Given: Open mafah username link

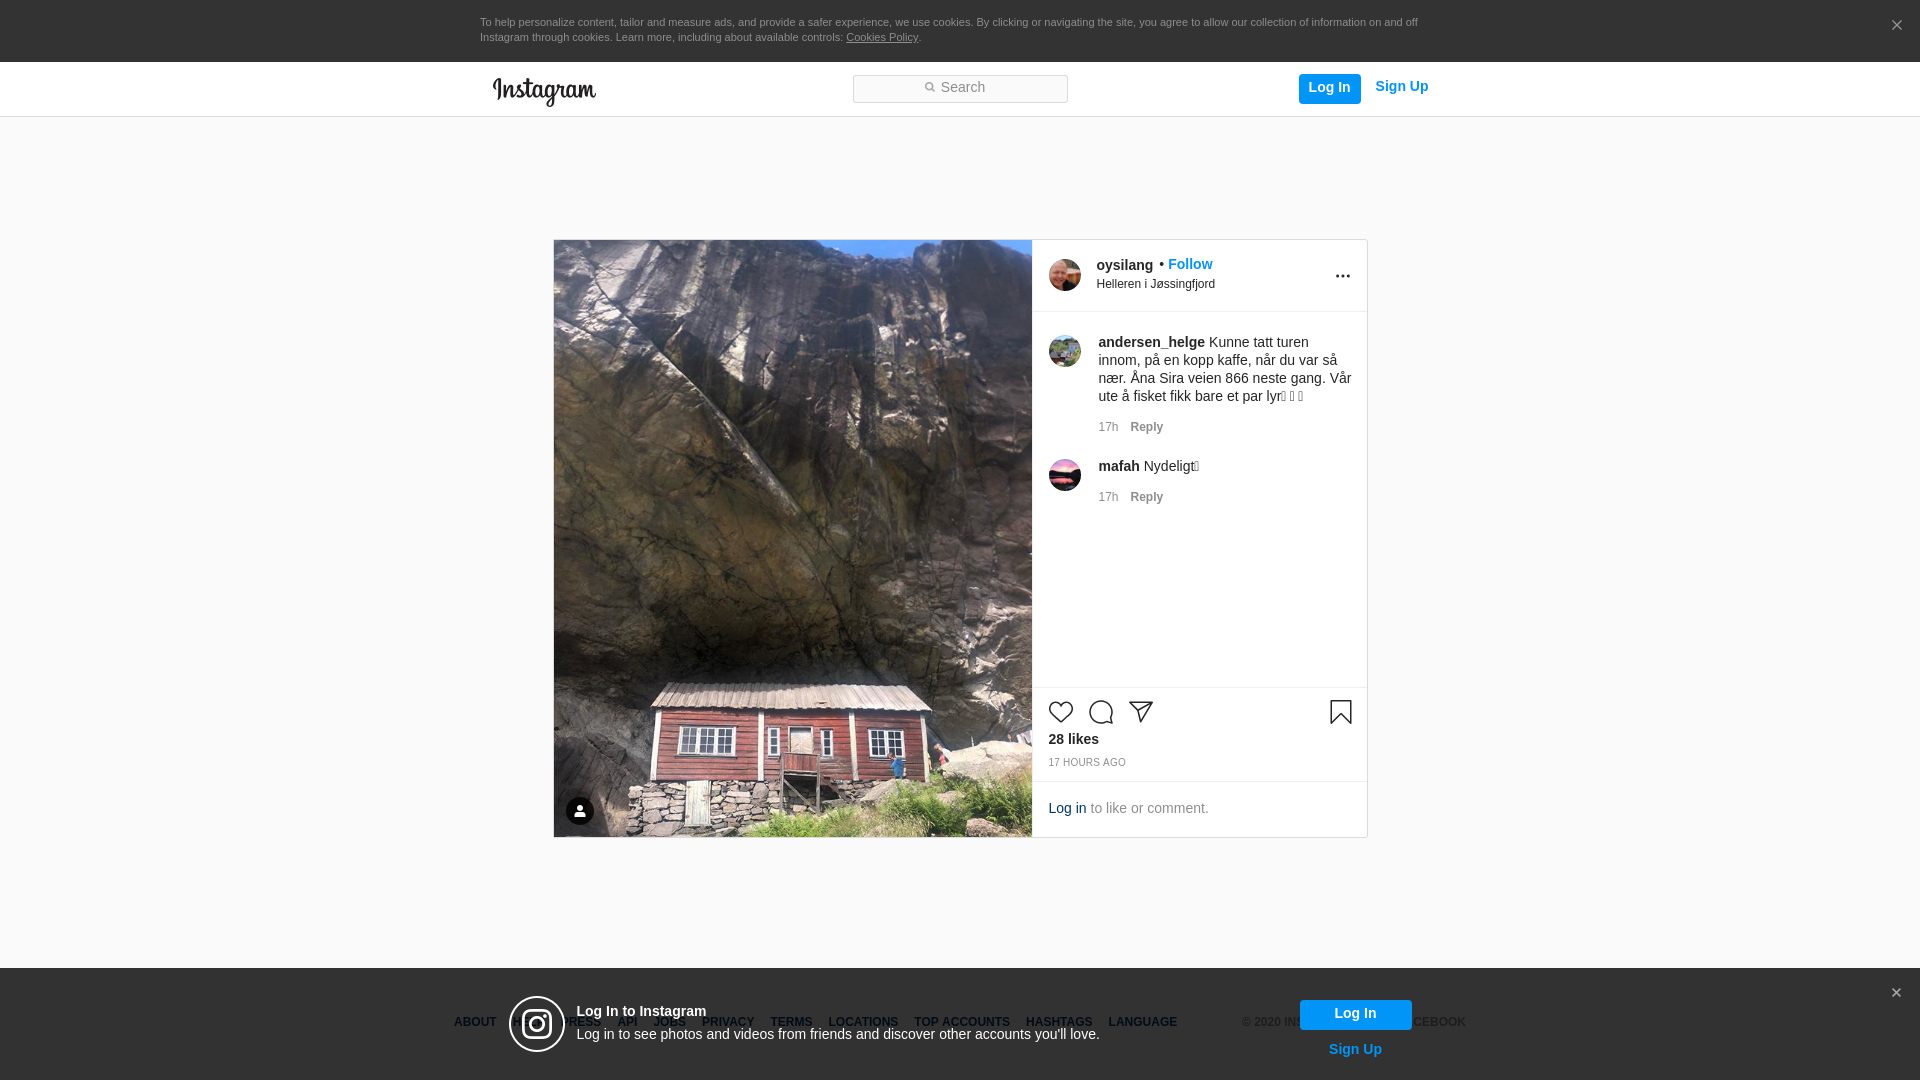Looking at the screenshot, I should point(1118,466).
